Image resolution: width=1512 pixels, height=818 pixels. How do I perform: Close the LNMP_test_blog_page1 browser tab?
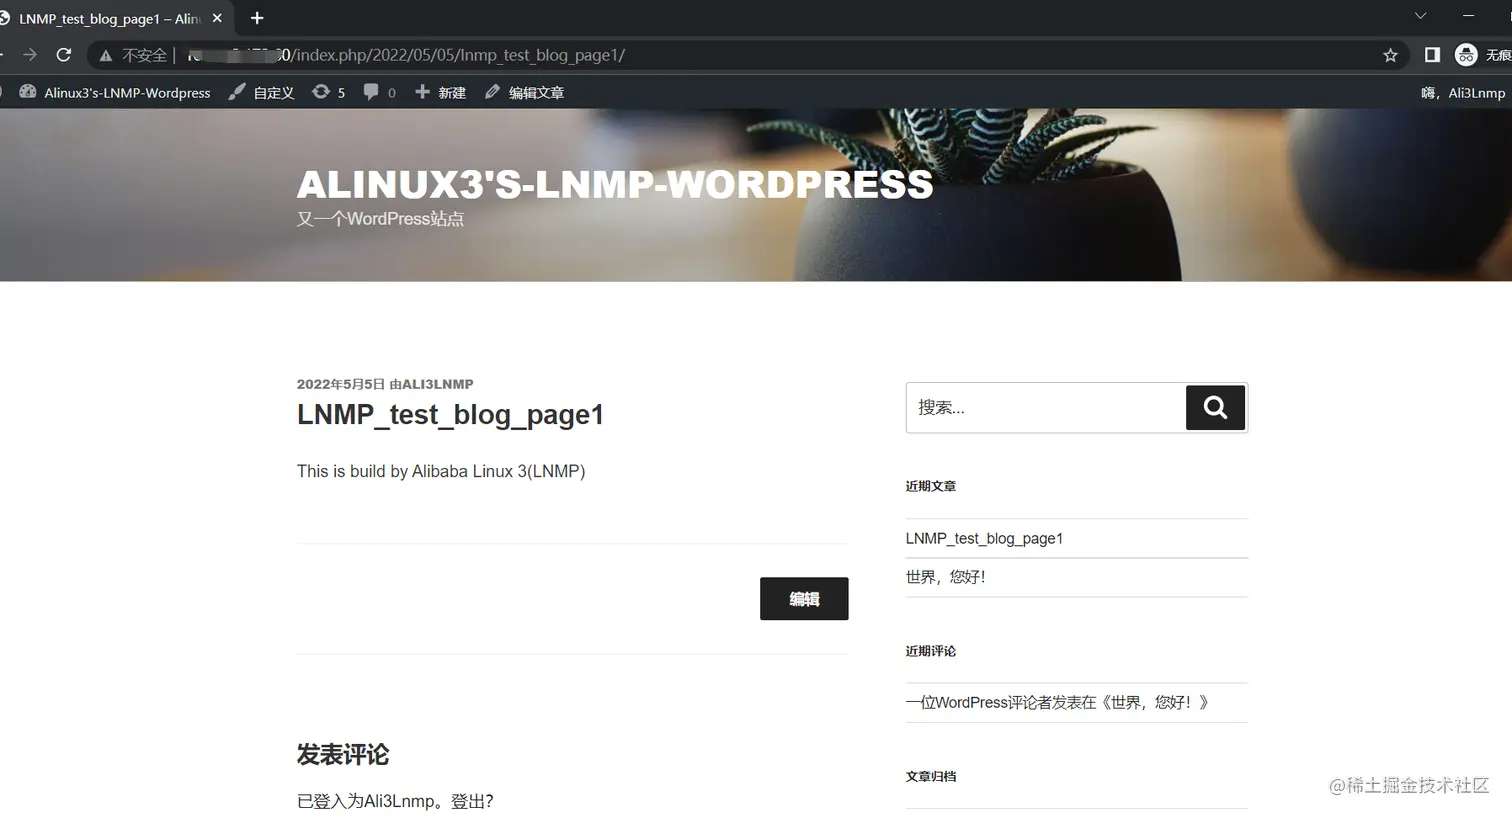(217, 18)
